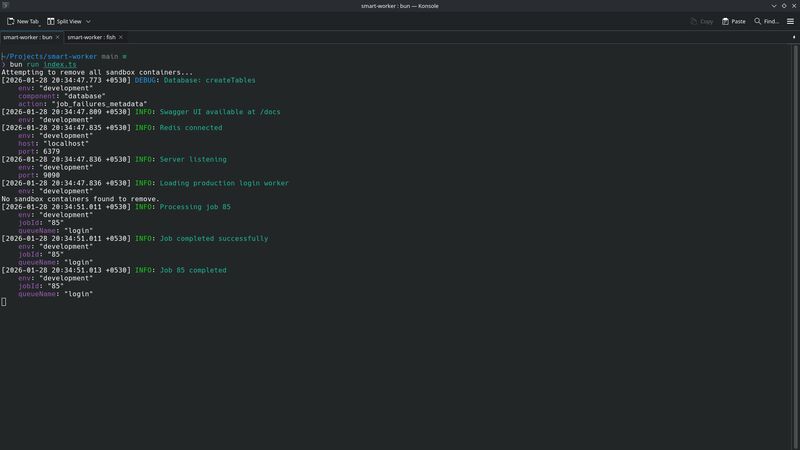Open the hamburger menu
The width and height of the screenshot is (800, 450).
pos(790,21)
